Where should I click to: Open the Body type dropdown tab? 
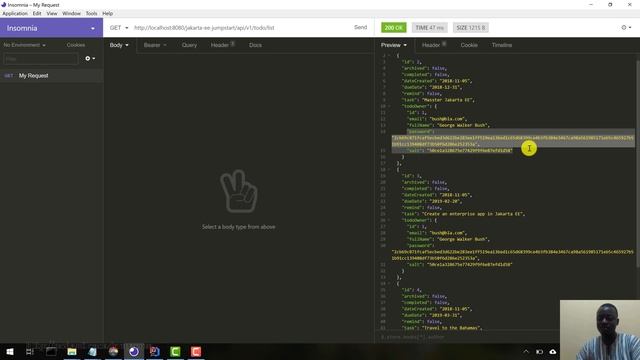[x=119, y=45]
